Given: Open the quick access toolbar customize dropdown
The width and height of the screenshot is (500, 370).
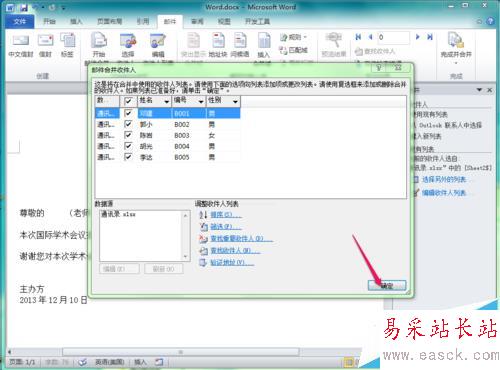Looking at the screenshot, I should pyautogui.click(x=64, y=7).
